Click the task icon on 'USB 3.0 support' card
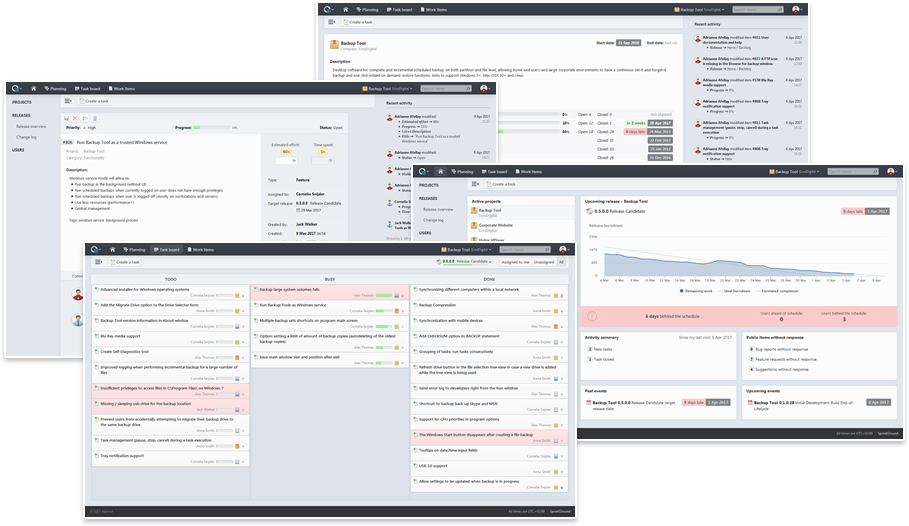 tap(415, 466)
